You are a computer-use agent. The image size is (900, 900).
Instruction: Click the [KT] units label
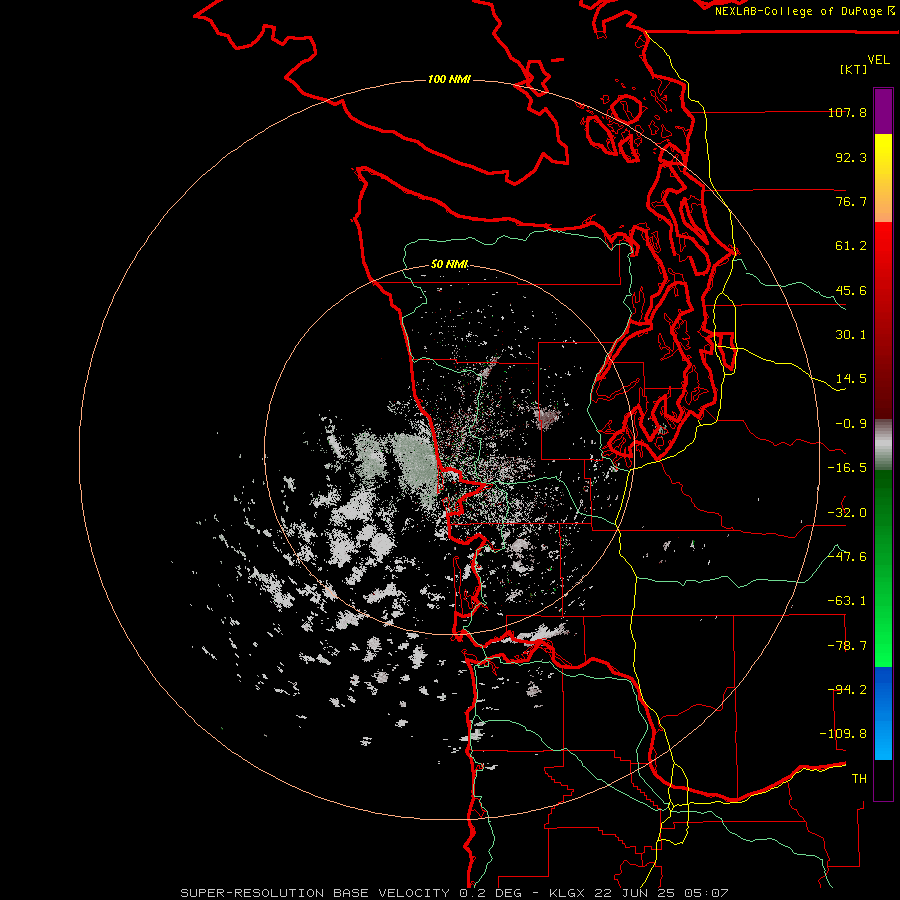pyautogui.click(x=854, y=69)
